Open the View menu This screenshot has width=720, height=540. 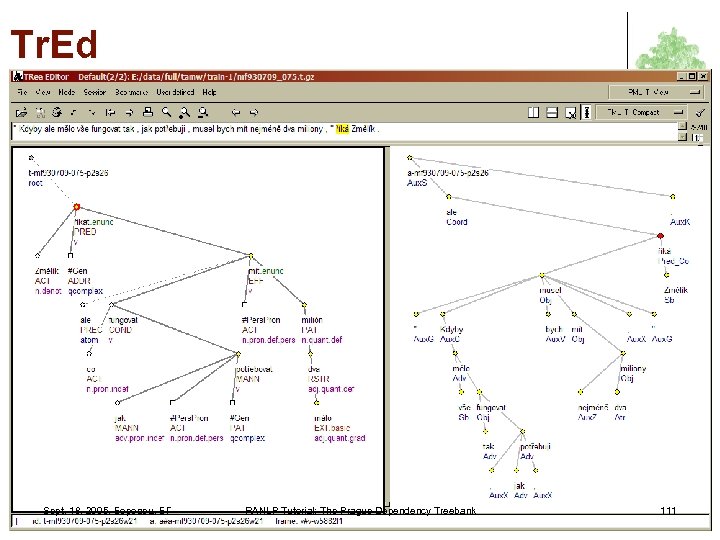pos(42,92)
